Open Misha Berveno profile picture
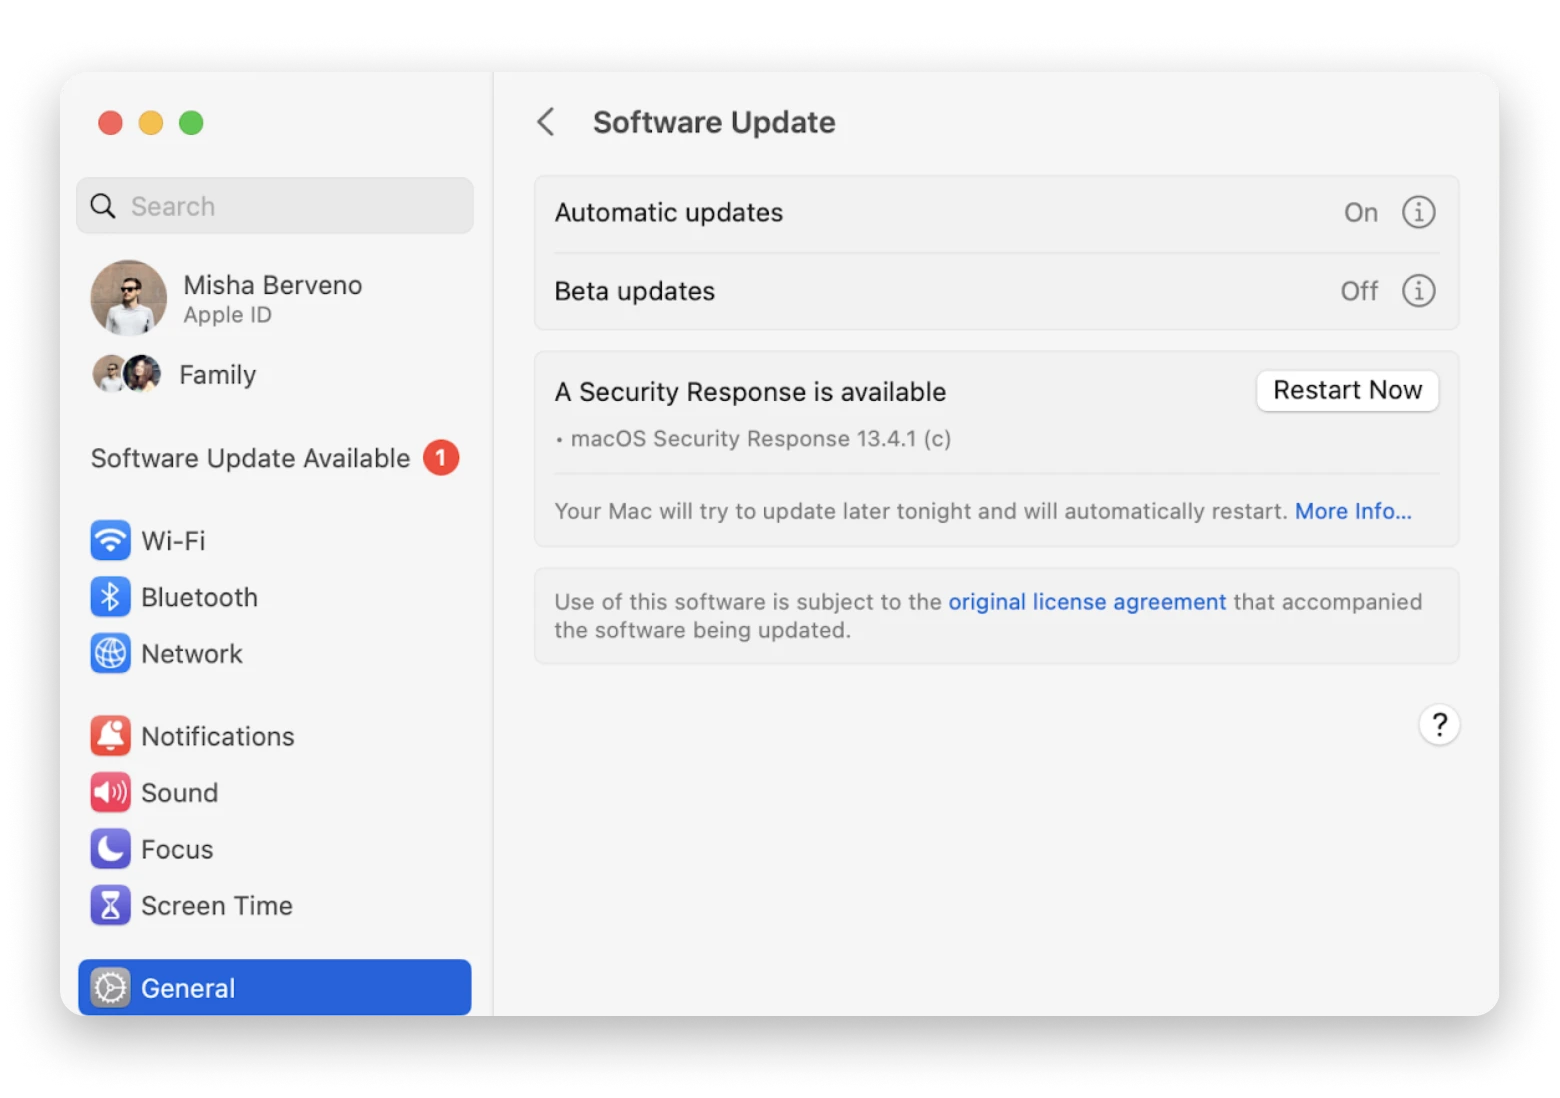Image resolution: width=1560 pixels, height=1098 pixels. pos(129,298)
